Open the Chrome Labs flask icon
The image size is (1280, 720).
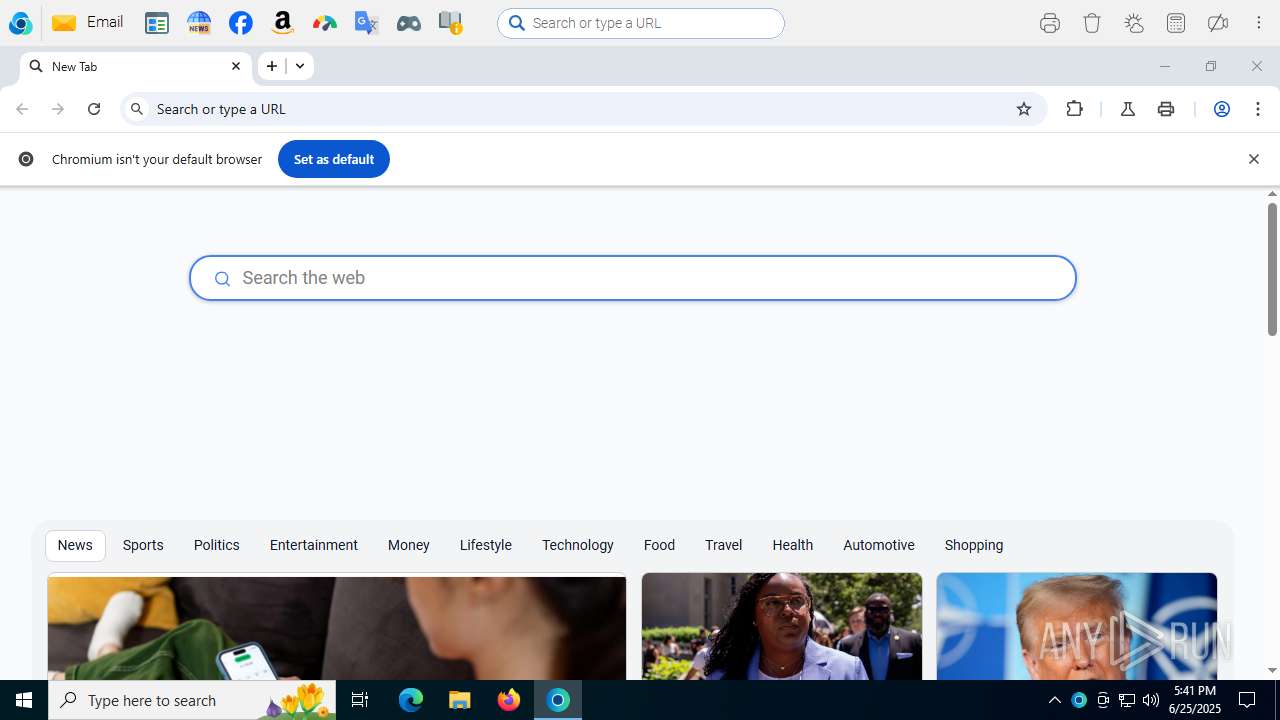(1128, 109)
